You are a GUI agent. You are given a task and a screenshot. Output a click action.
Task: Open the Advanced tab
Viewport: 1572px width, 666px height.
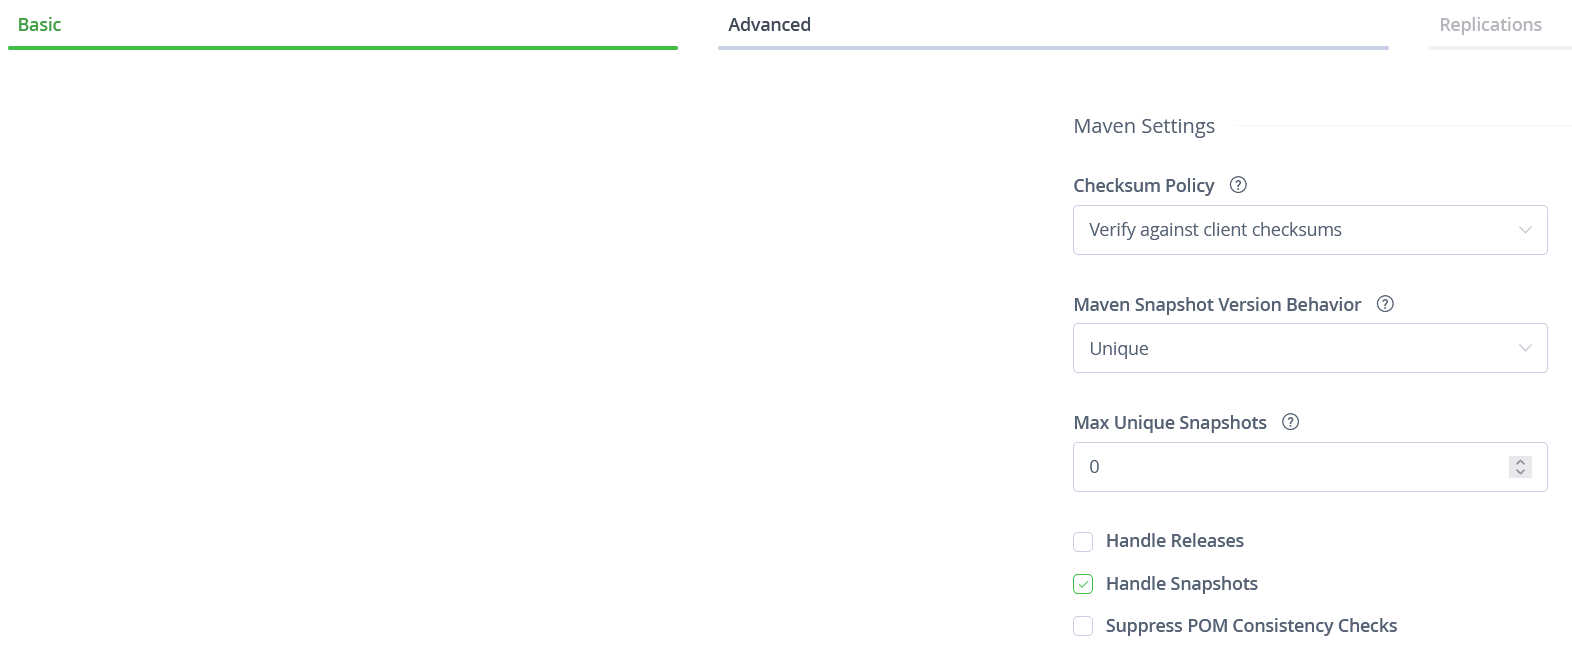pos(769,25)
